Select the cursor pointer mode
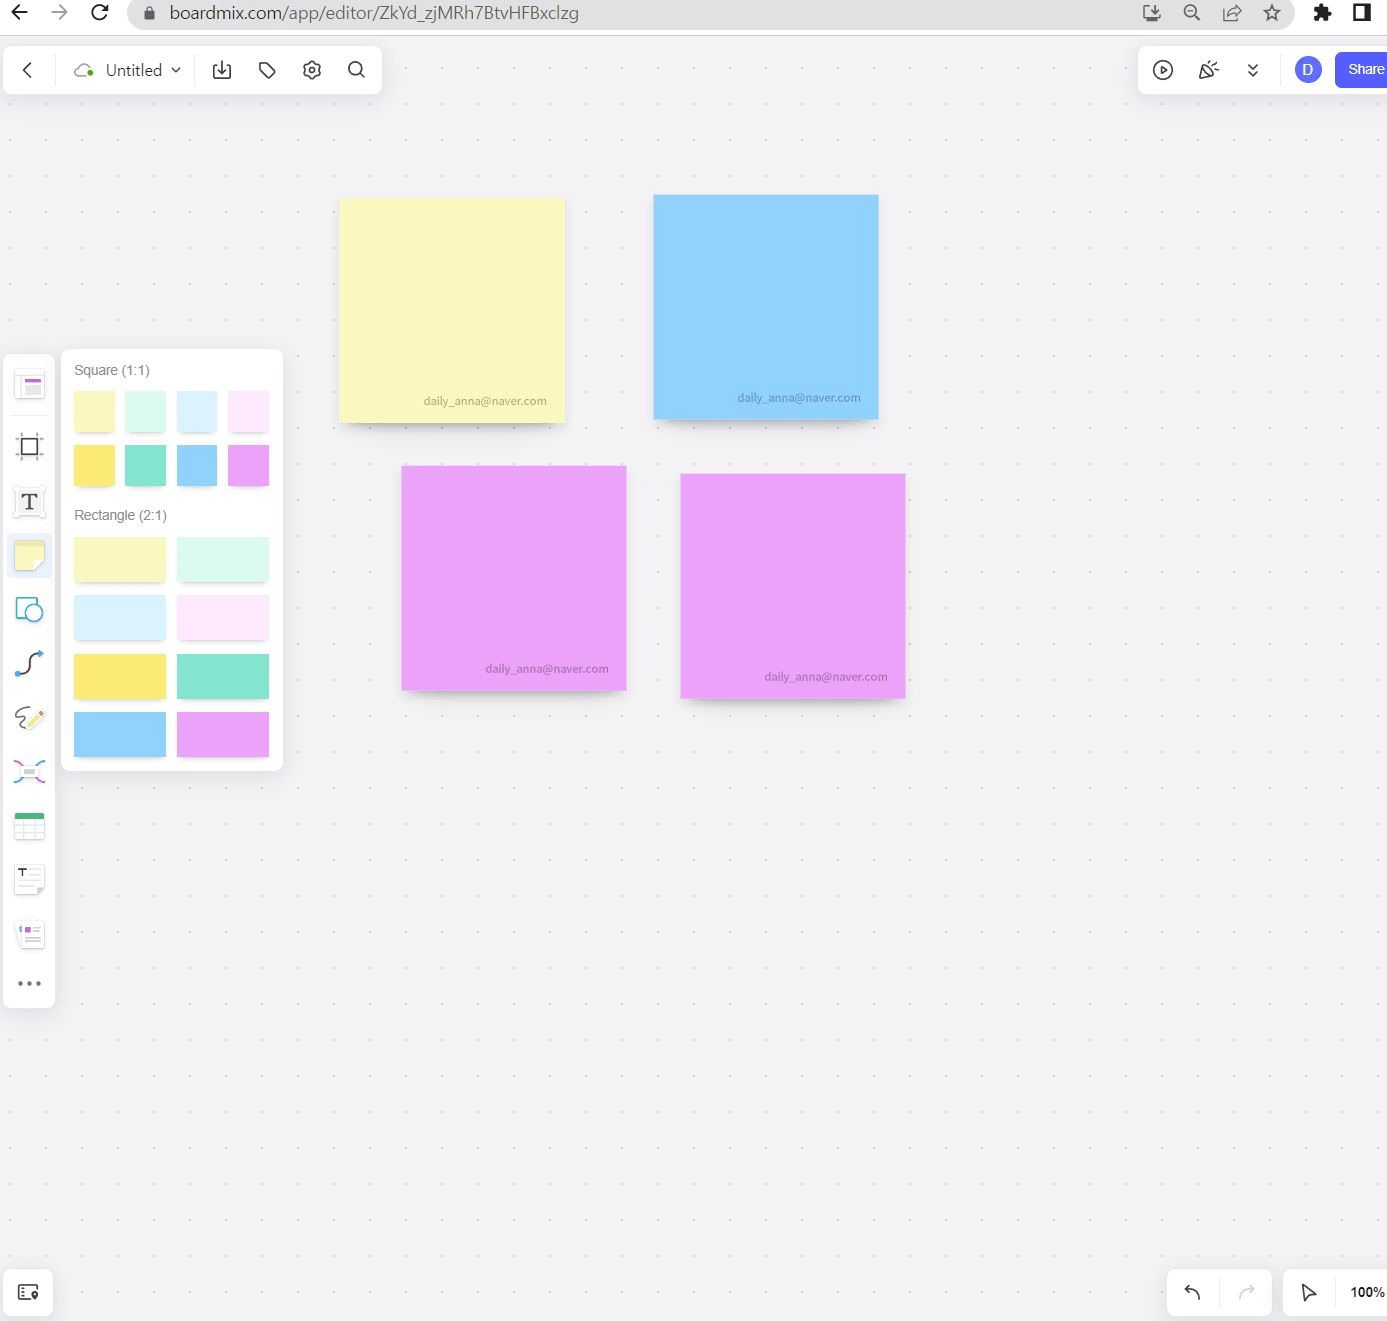 click(1308, 1293)
